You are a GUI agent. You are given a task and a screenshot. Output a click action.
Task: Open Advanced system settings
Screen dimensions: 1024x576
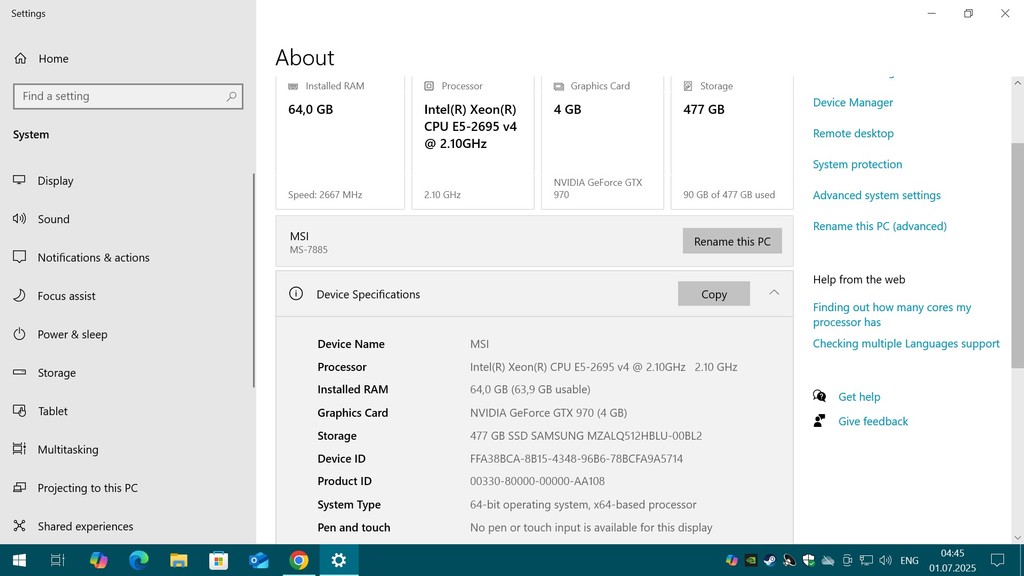coord(876,195)
